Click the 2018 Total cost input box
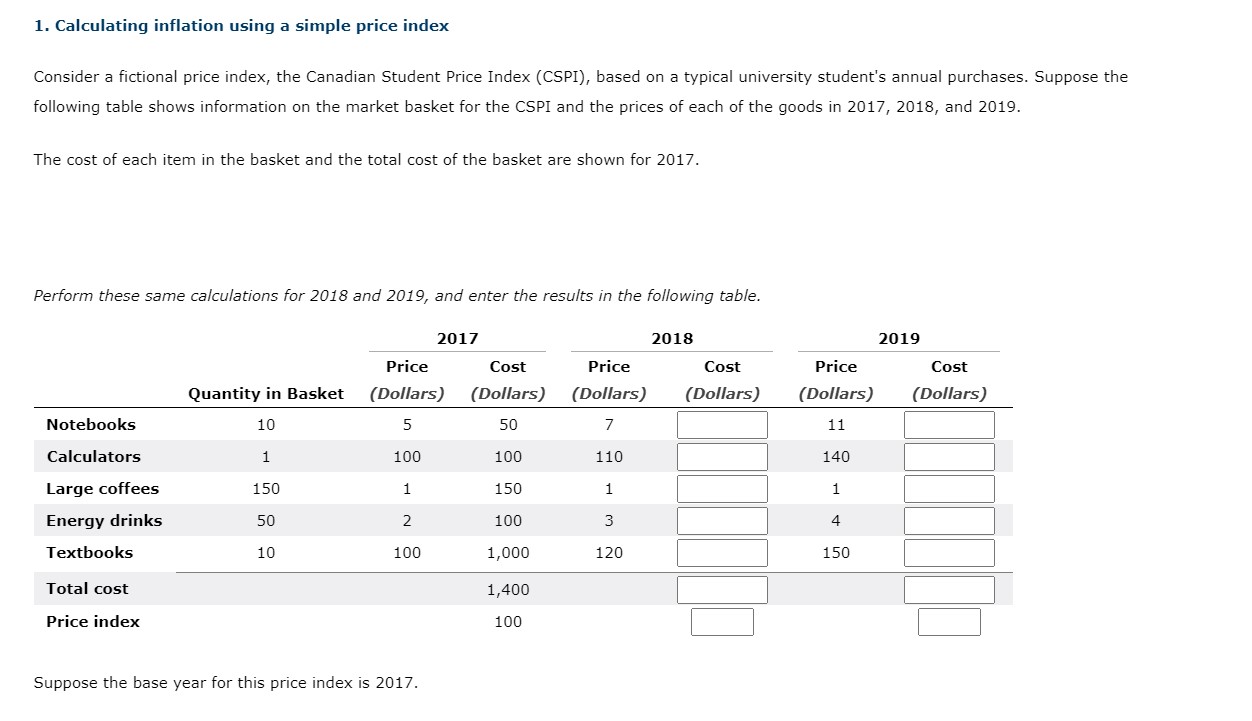 click(722, 589)
